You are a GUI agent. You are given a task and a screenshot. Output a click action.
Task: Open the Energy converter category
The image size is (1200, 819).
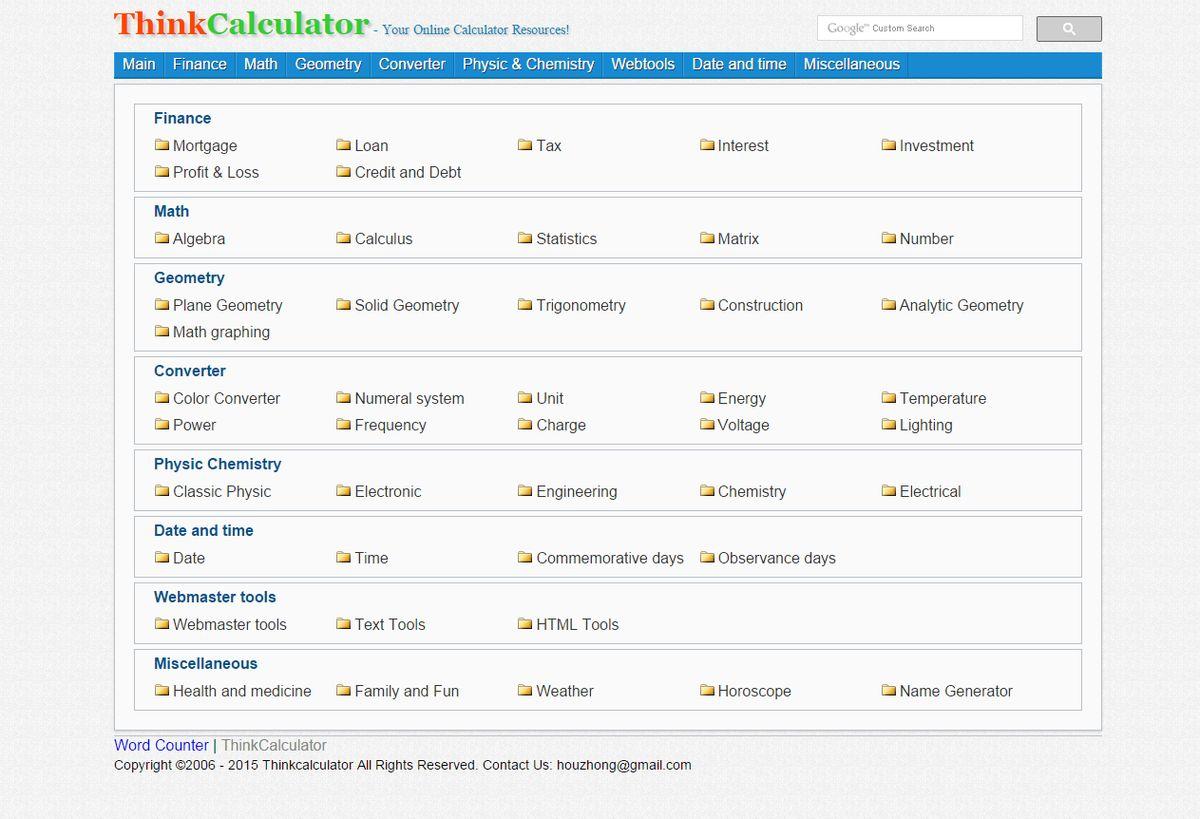742,398
